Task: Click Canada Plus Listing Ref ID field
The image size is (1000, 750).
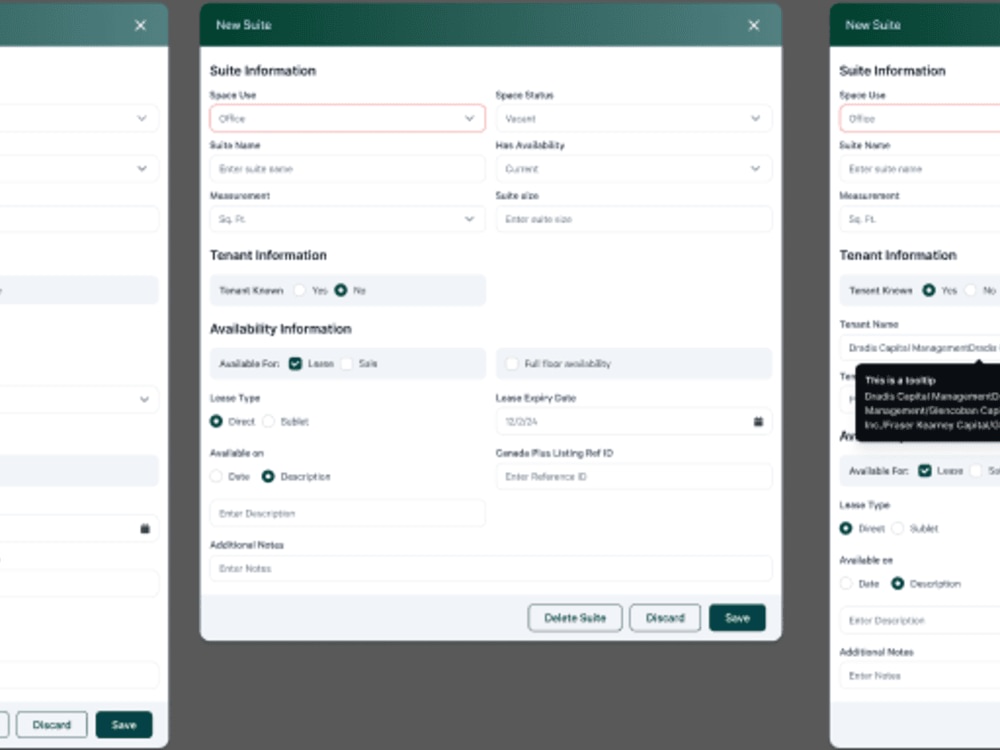Action: [x=633, y=476]
